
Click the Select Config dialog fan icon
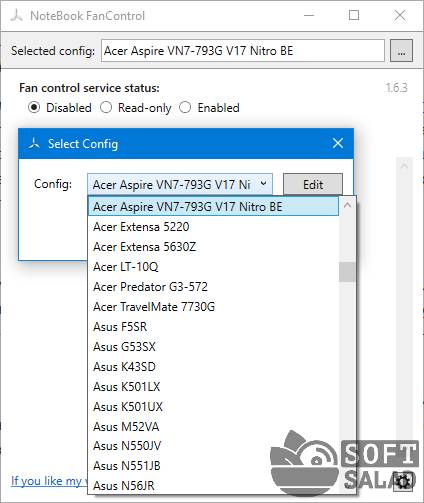point(34,143)
